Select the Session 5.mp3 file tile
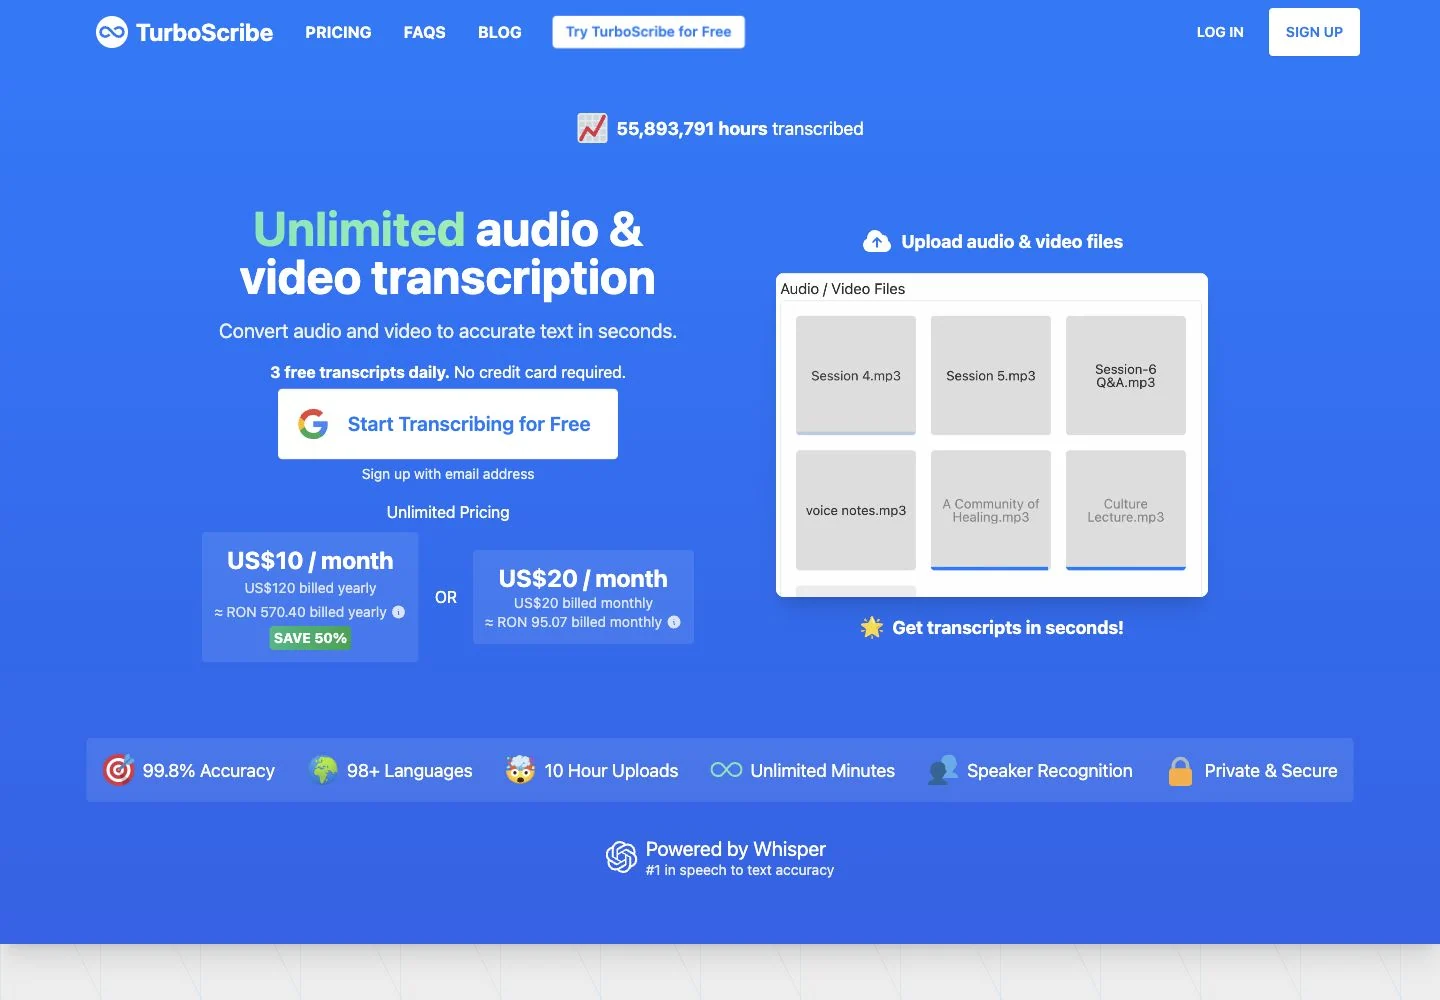 991,376
